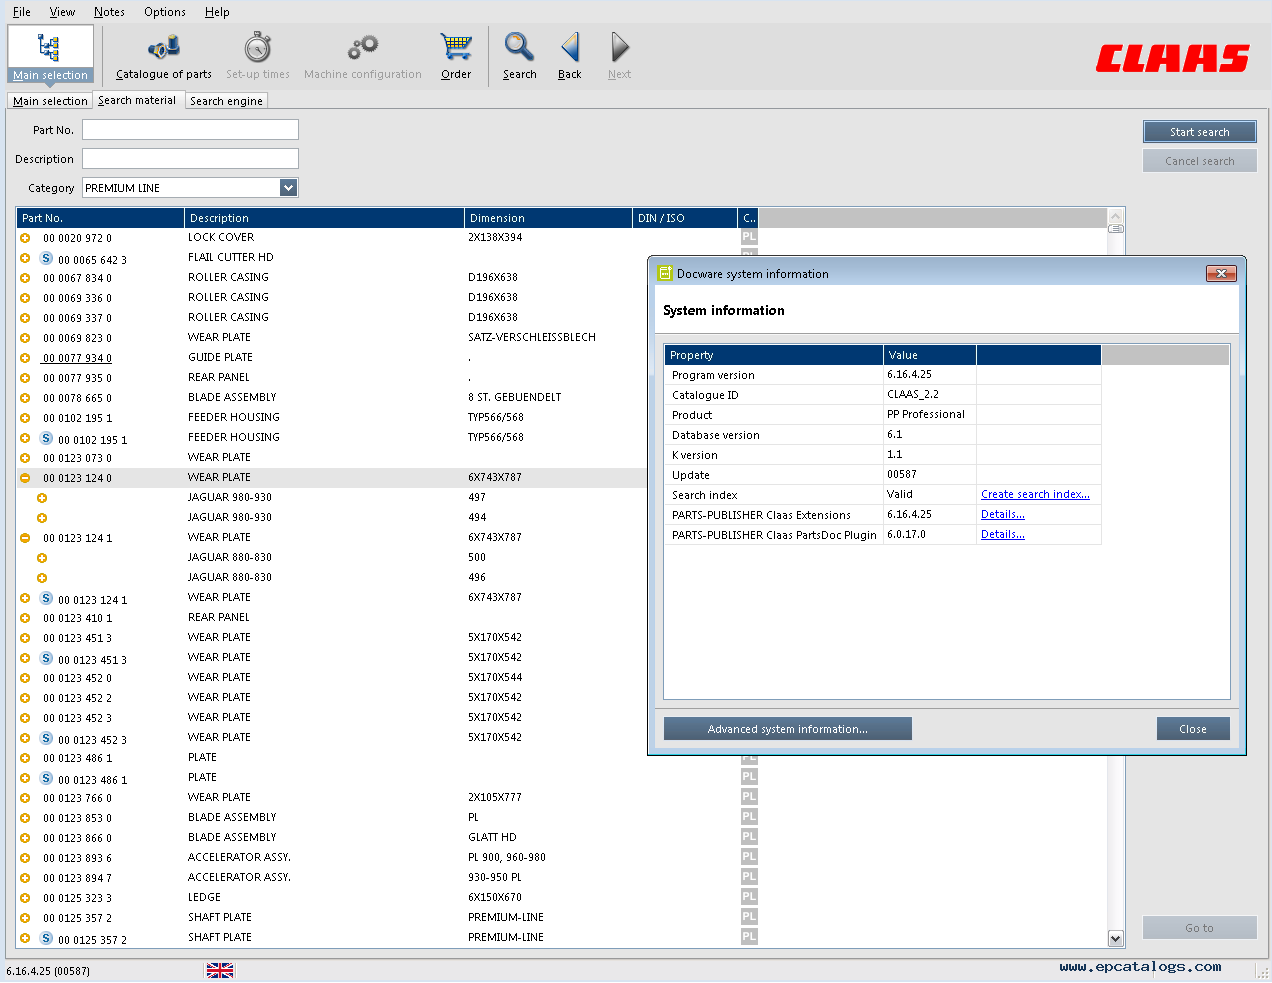Open Details for PARTS-PUBLISHER Claas Extensions
Viewport: 1272px width, 983px height.
point(1003,514)
